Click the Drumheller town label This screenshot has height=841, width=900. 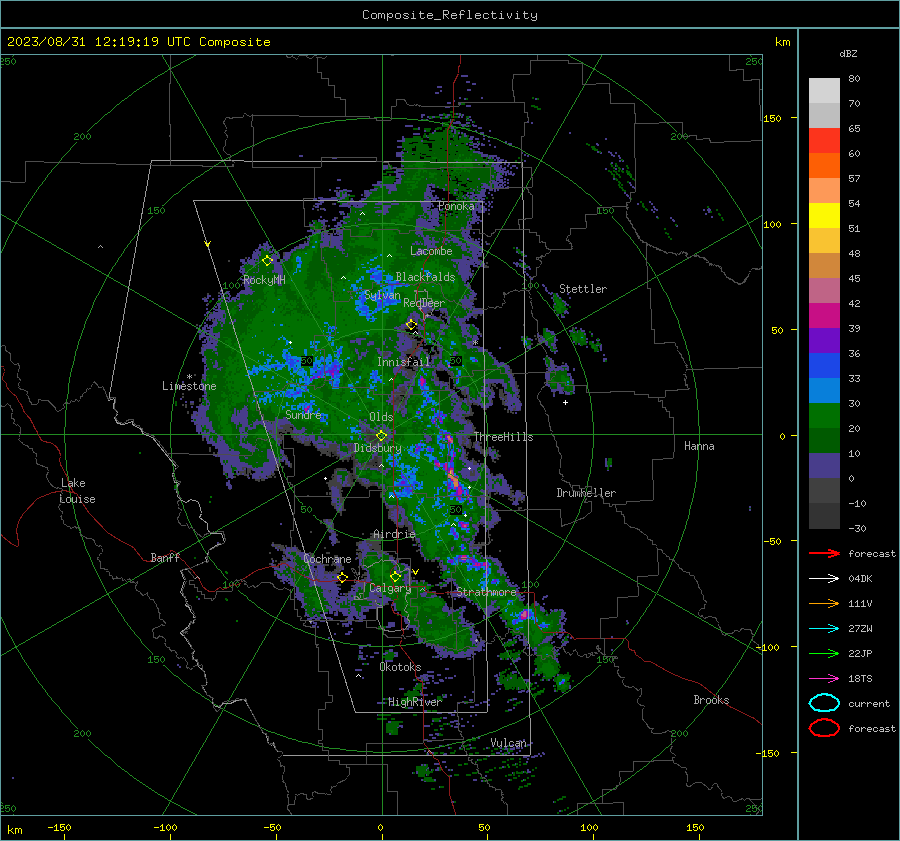pyautogui.click(x=586, y=493)
